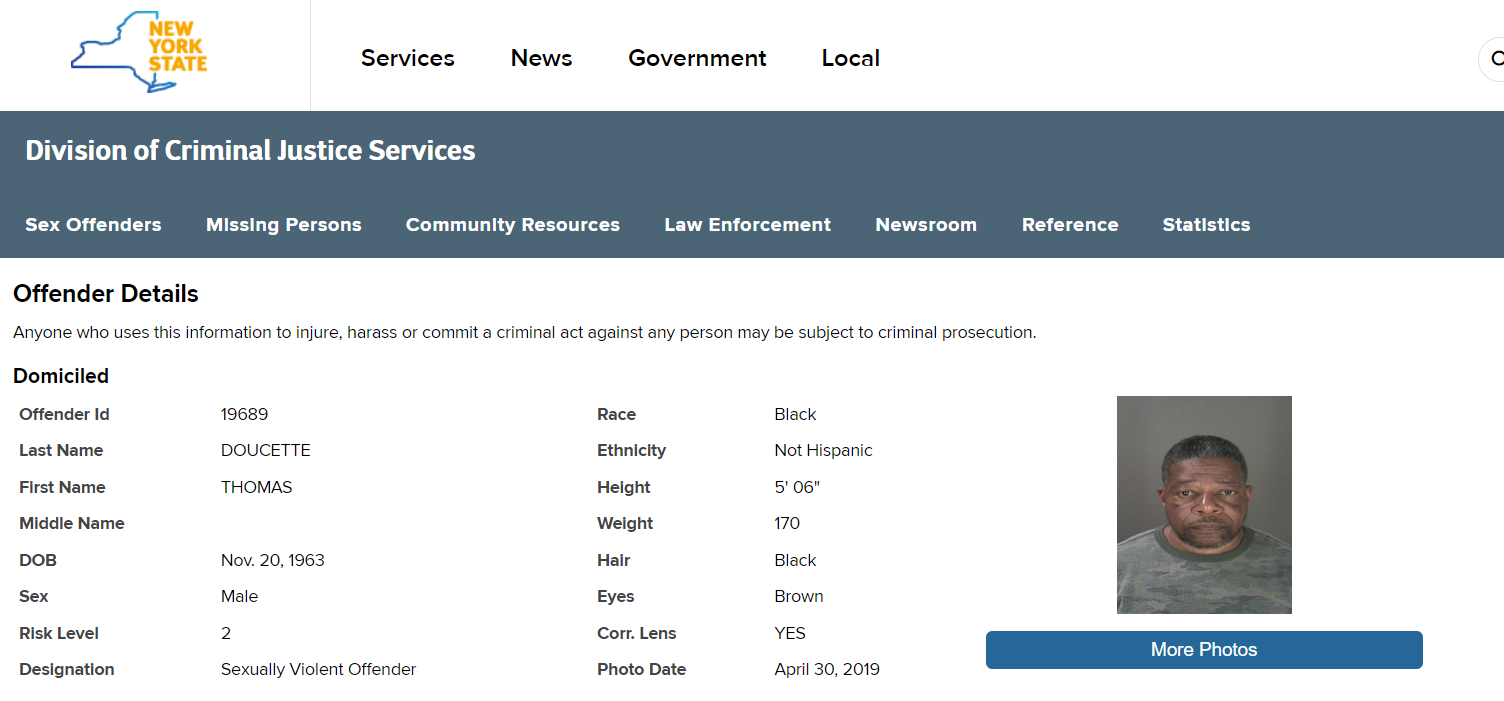This screenshot has height=701, width=1504.
Task: Select the Hair value Black
Action: click(x=796, y=560)
